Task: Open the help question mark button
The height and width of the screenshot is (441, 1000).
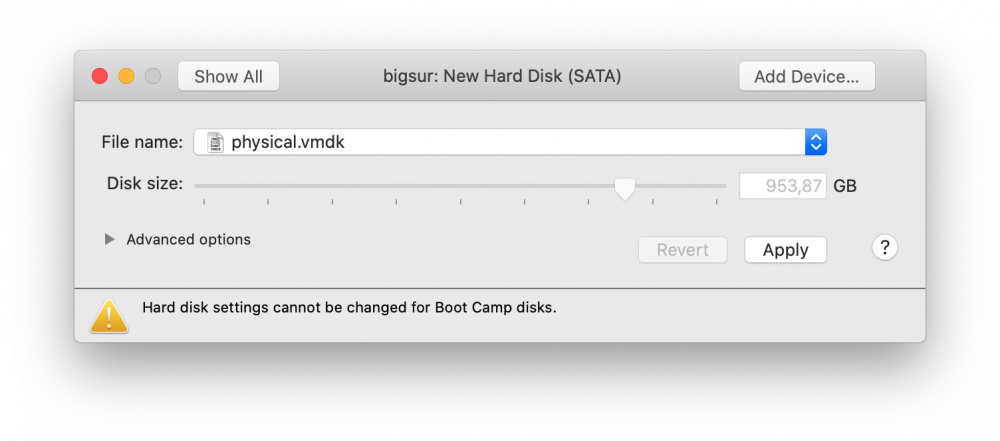Action: [884, 248]
